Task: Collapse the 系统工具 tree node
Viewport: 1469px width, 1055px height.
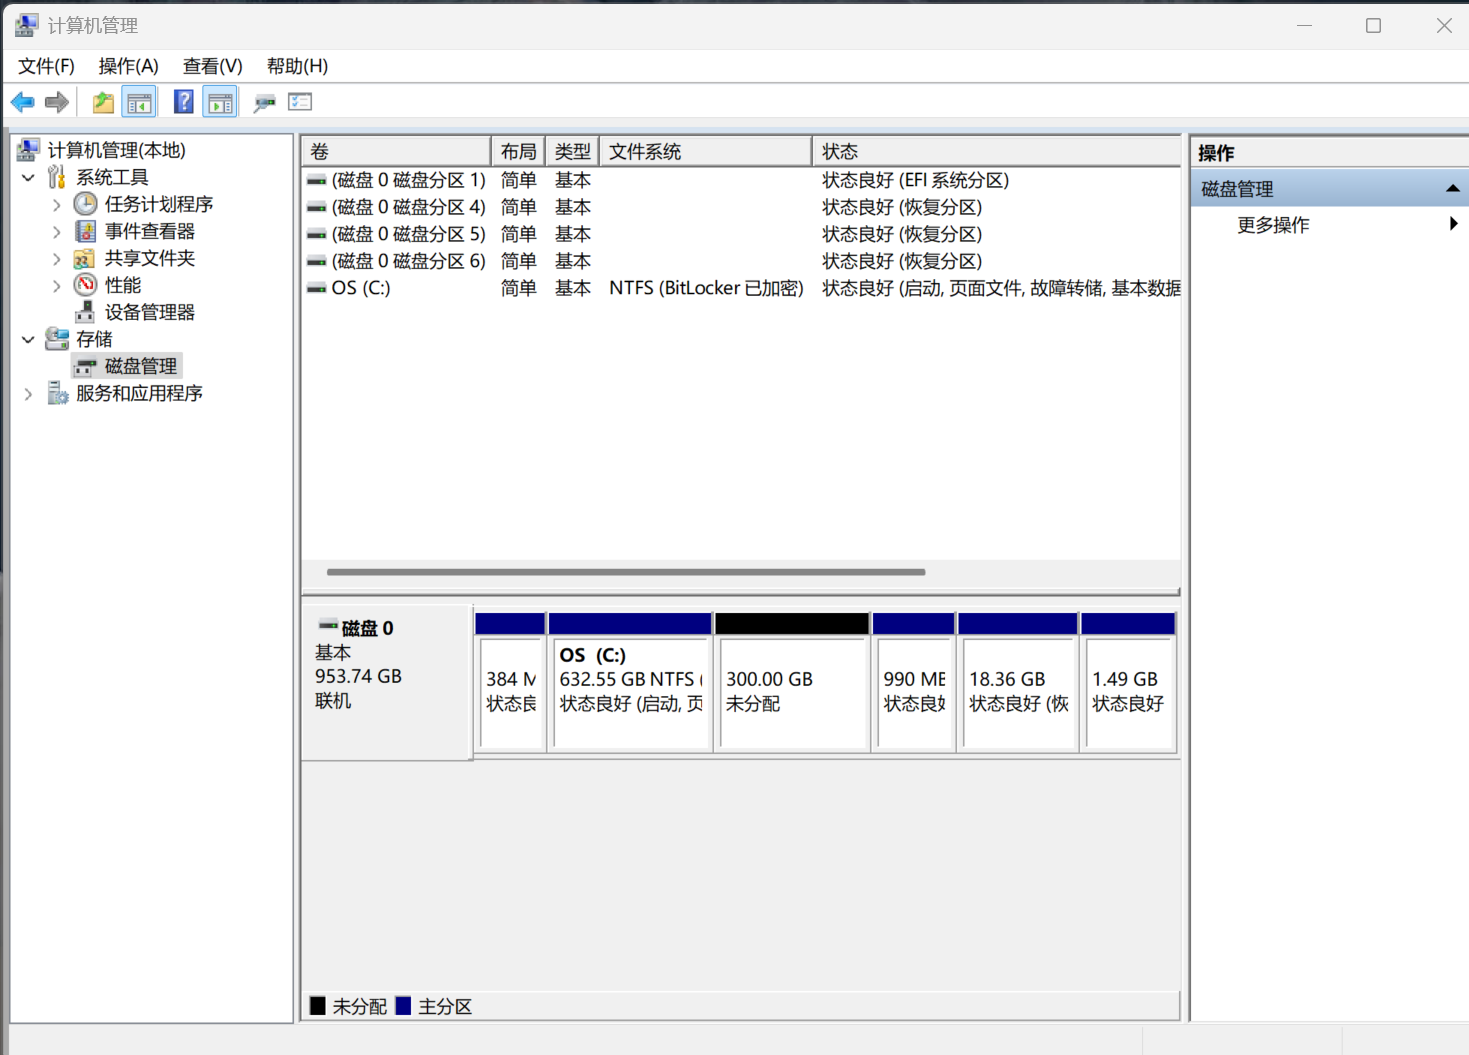Action: (29, 178)
